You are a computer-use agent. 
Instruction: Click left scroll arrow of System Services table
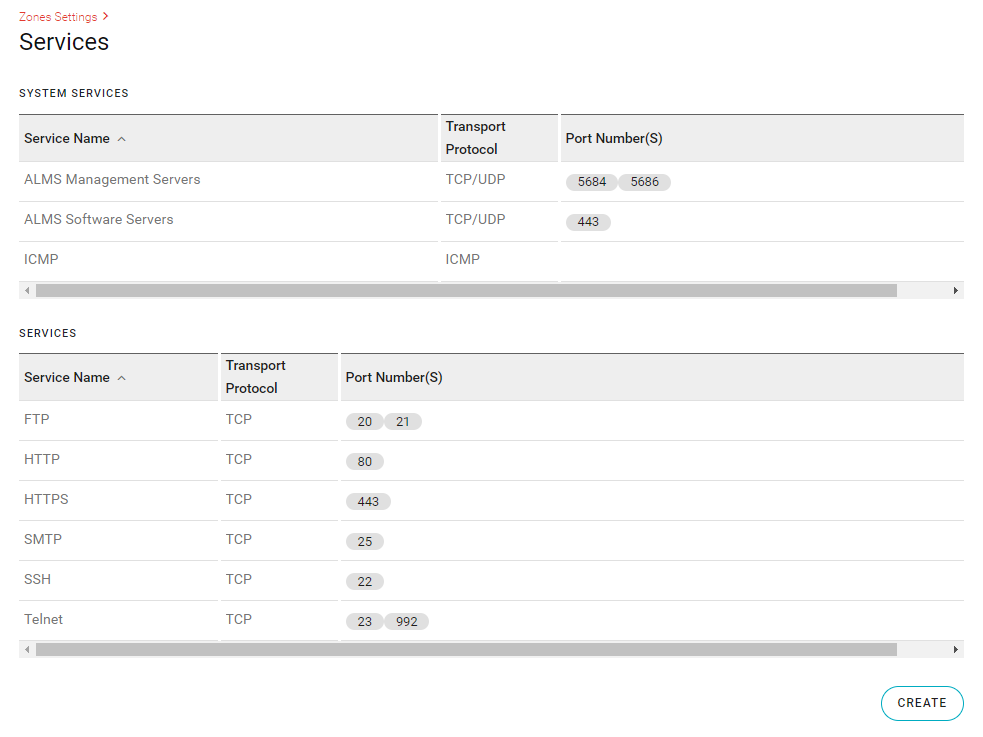(x=27, y=290)
